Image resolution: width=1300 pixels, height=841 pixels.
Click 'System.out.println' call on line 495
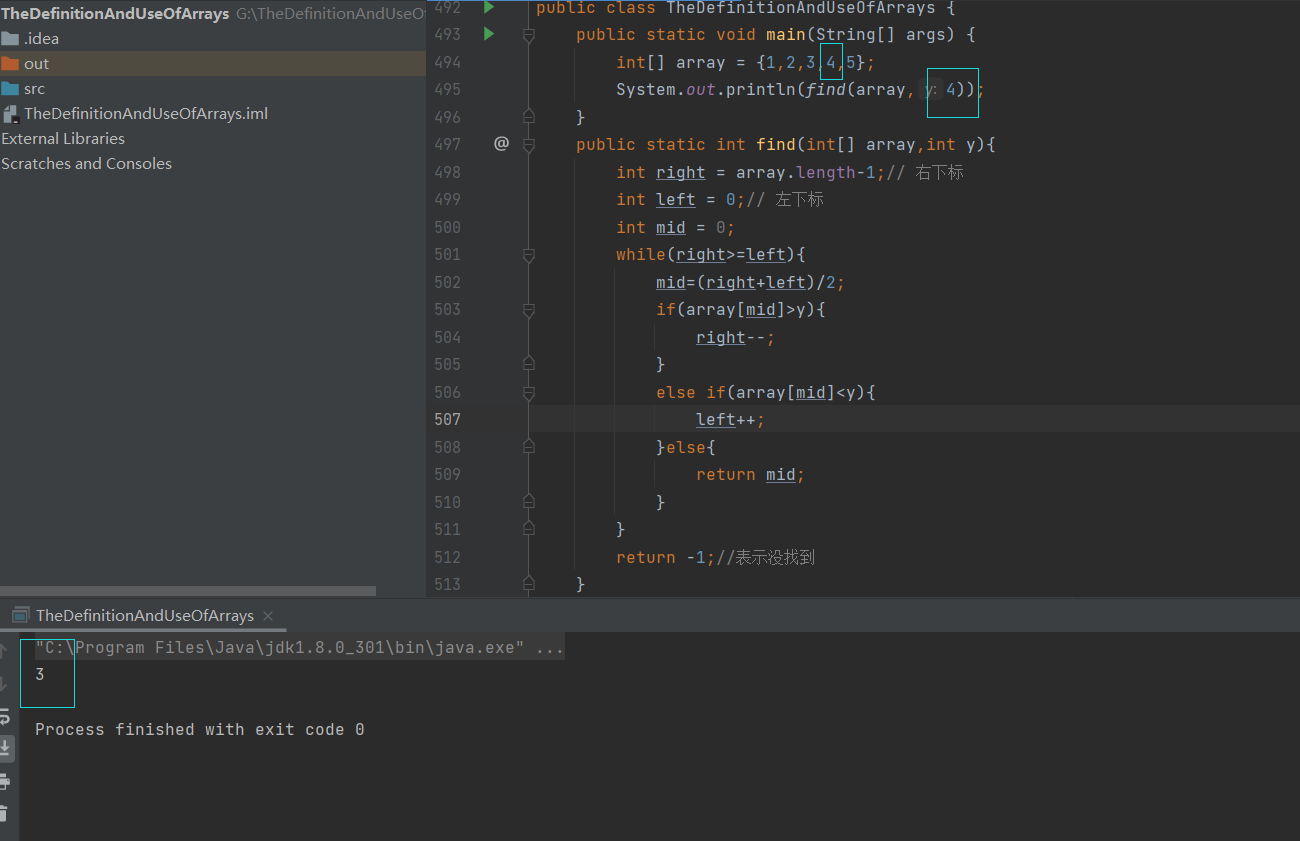[705, 89]
